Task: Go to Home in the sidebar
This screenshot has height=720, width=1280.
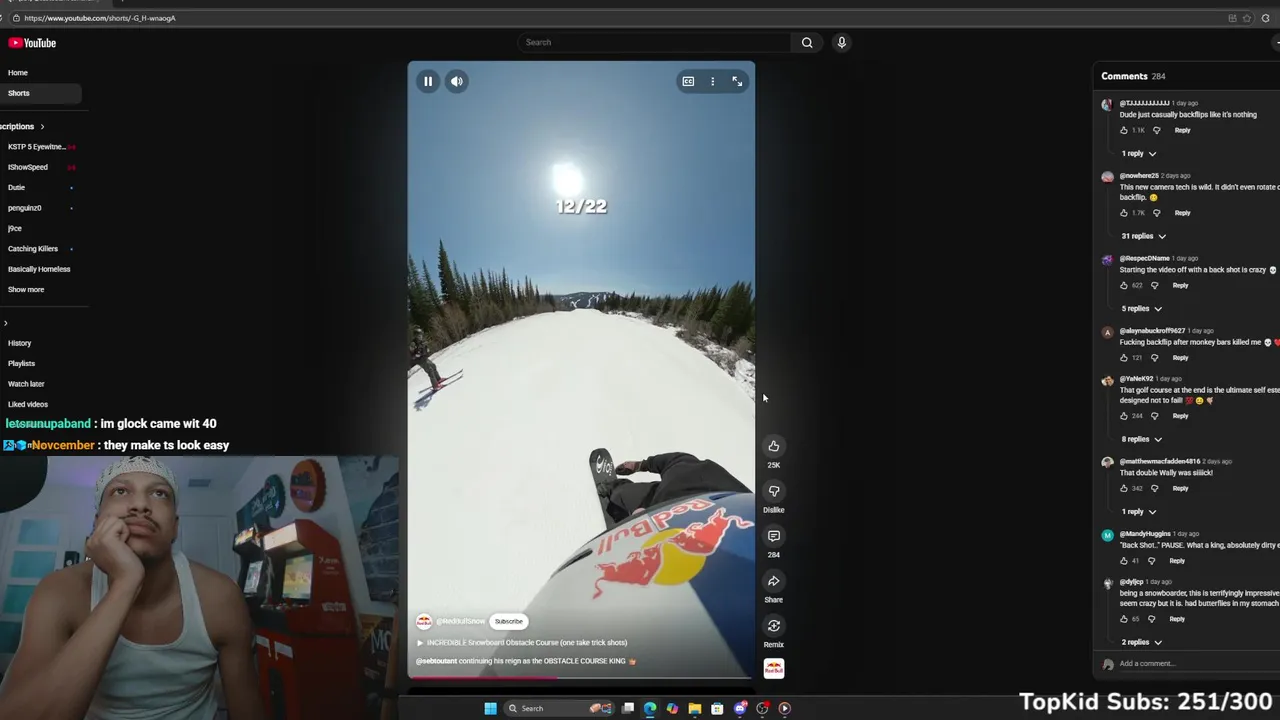Action: point(40,73)
